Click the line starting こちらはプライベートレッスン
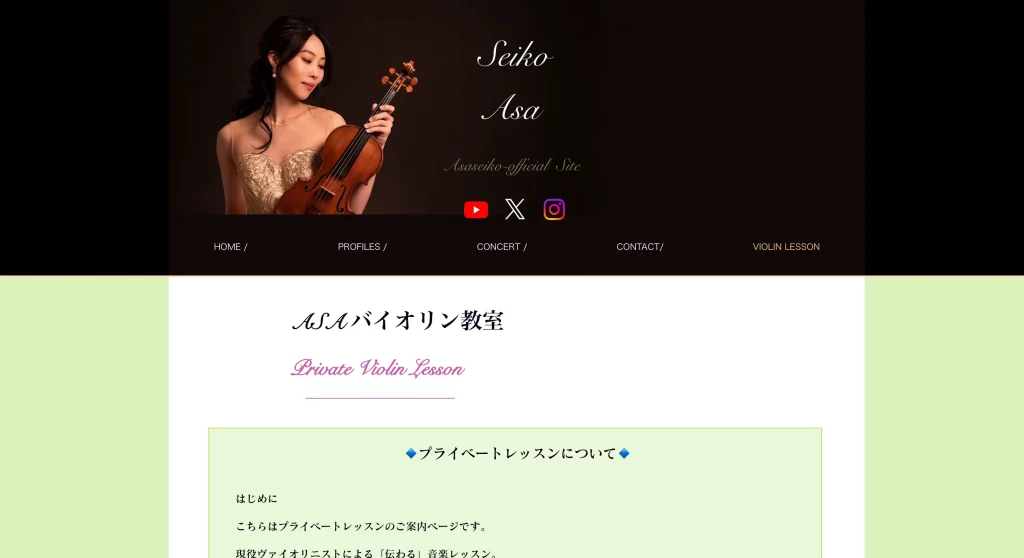The width and height of the screenshot is (1024, 558). coord(362,526)
